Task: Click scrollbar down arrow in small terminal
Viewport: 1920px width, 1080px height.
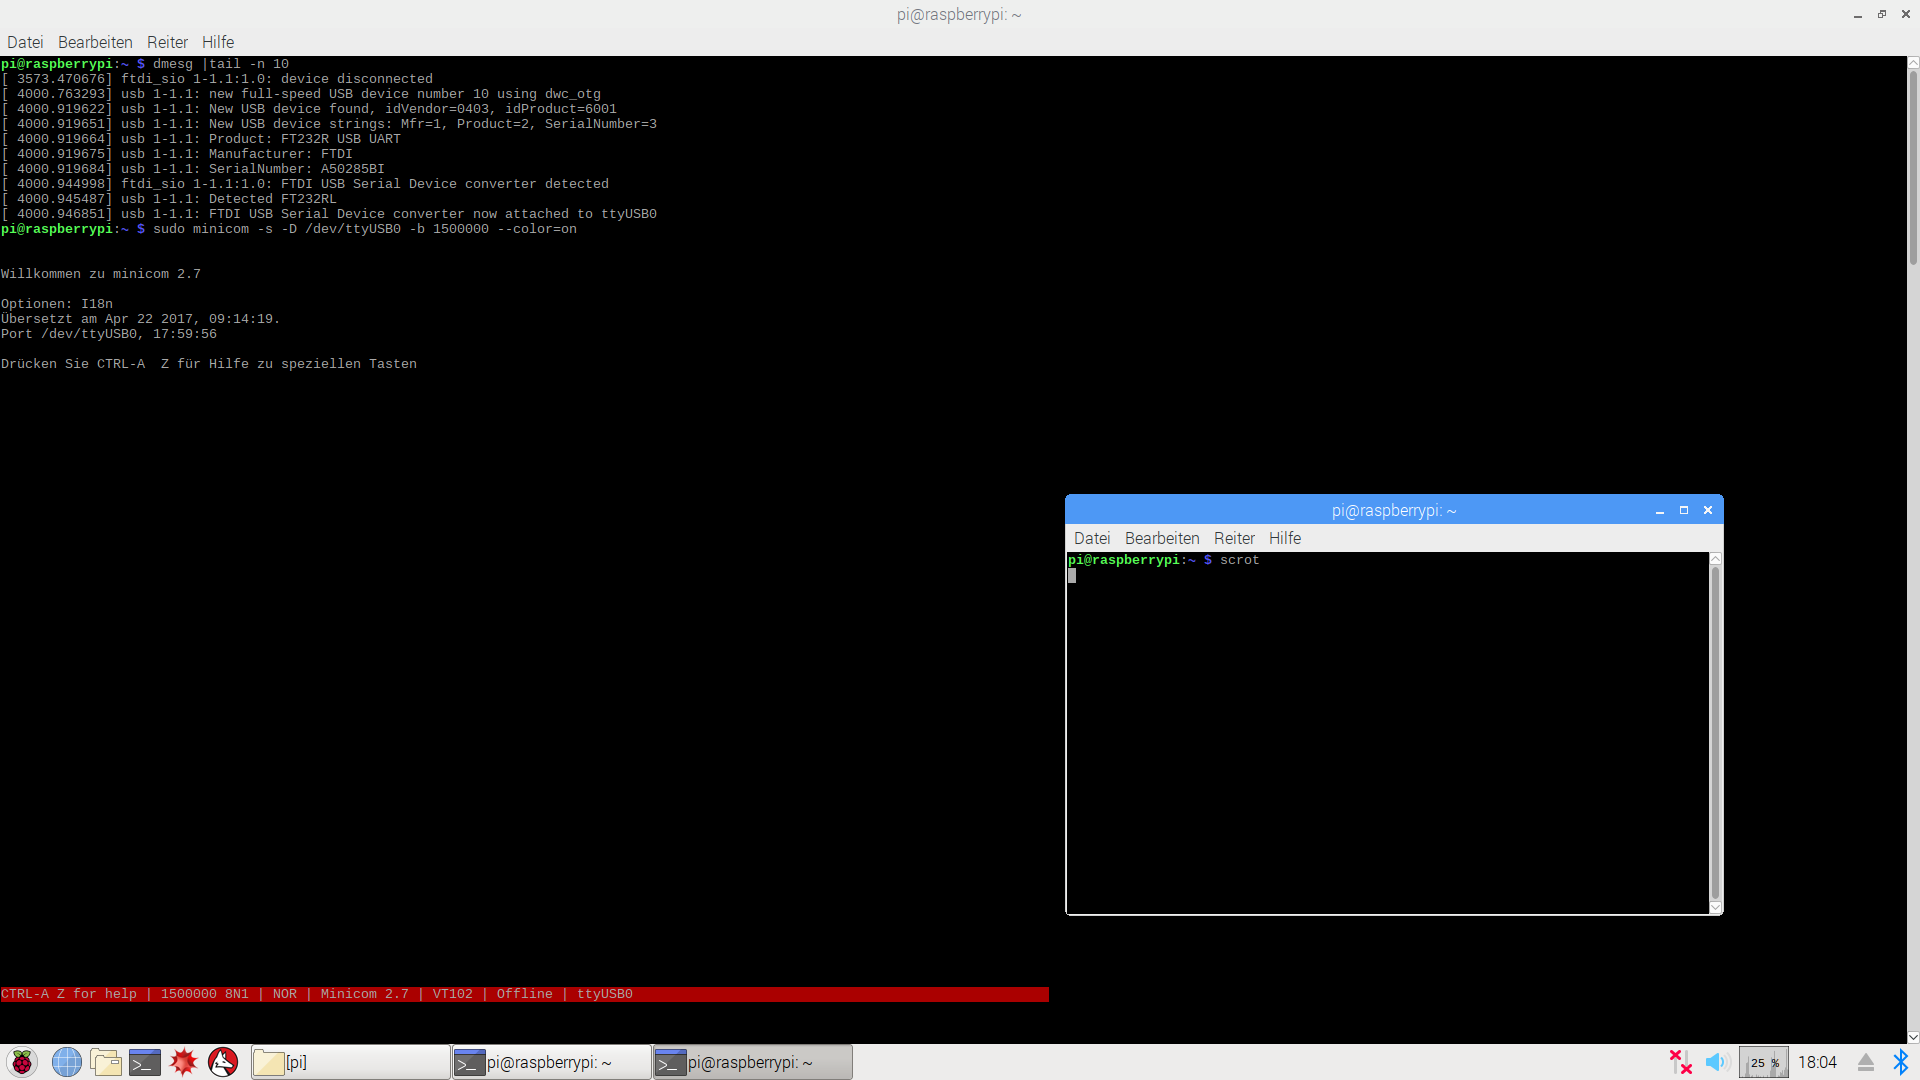Action: (x=1715, y=908)
